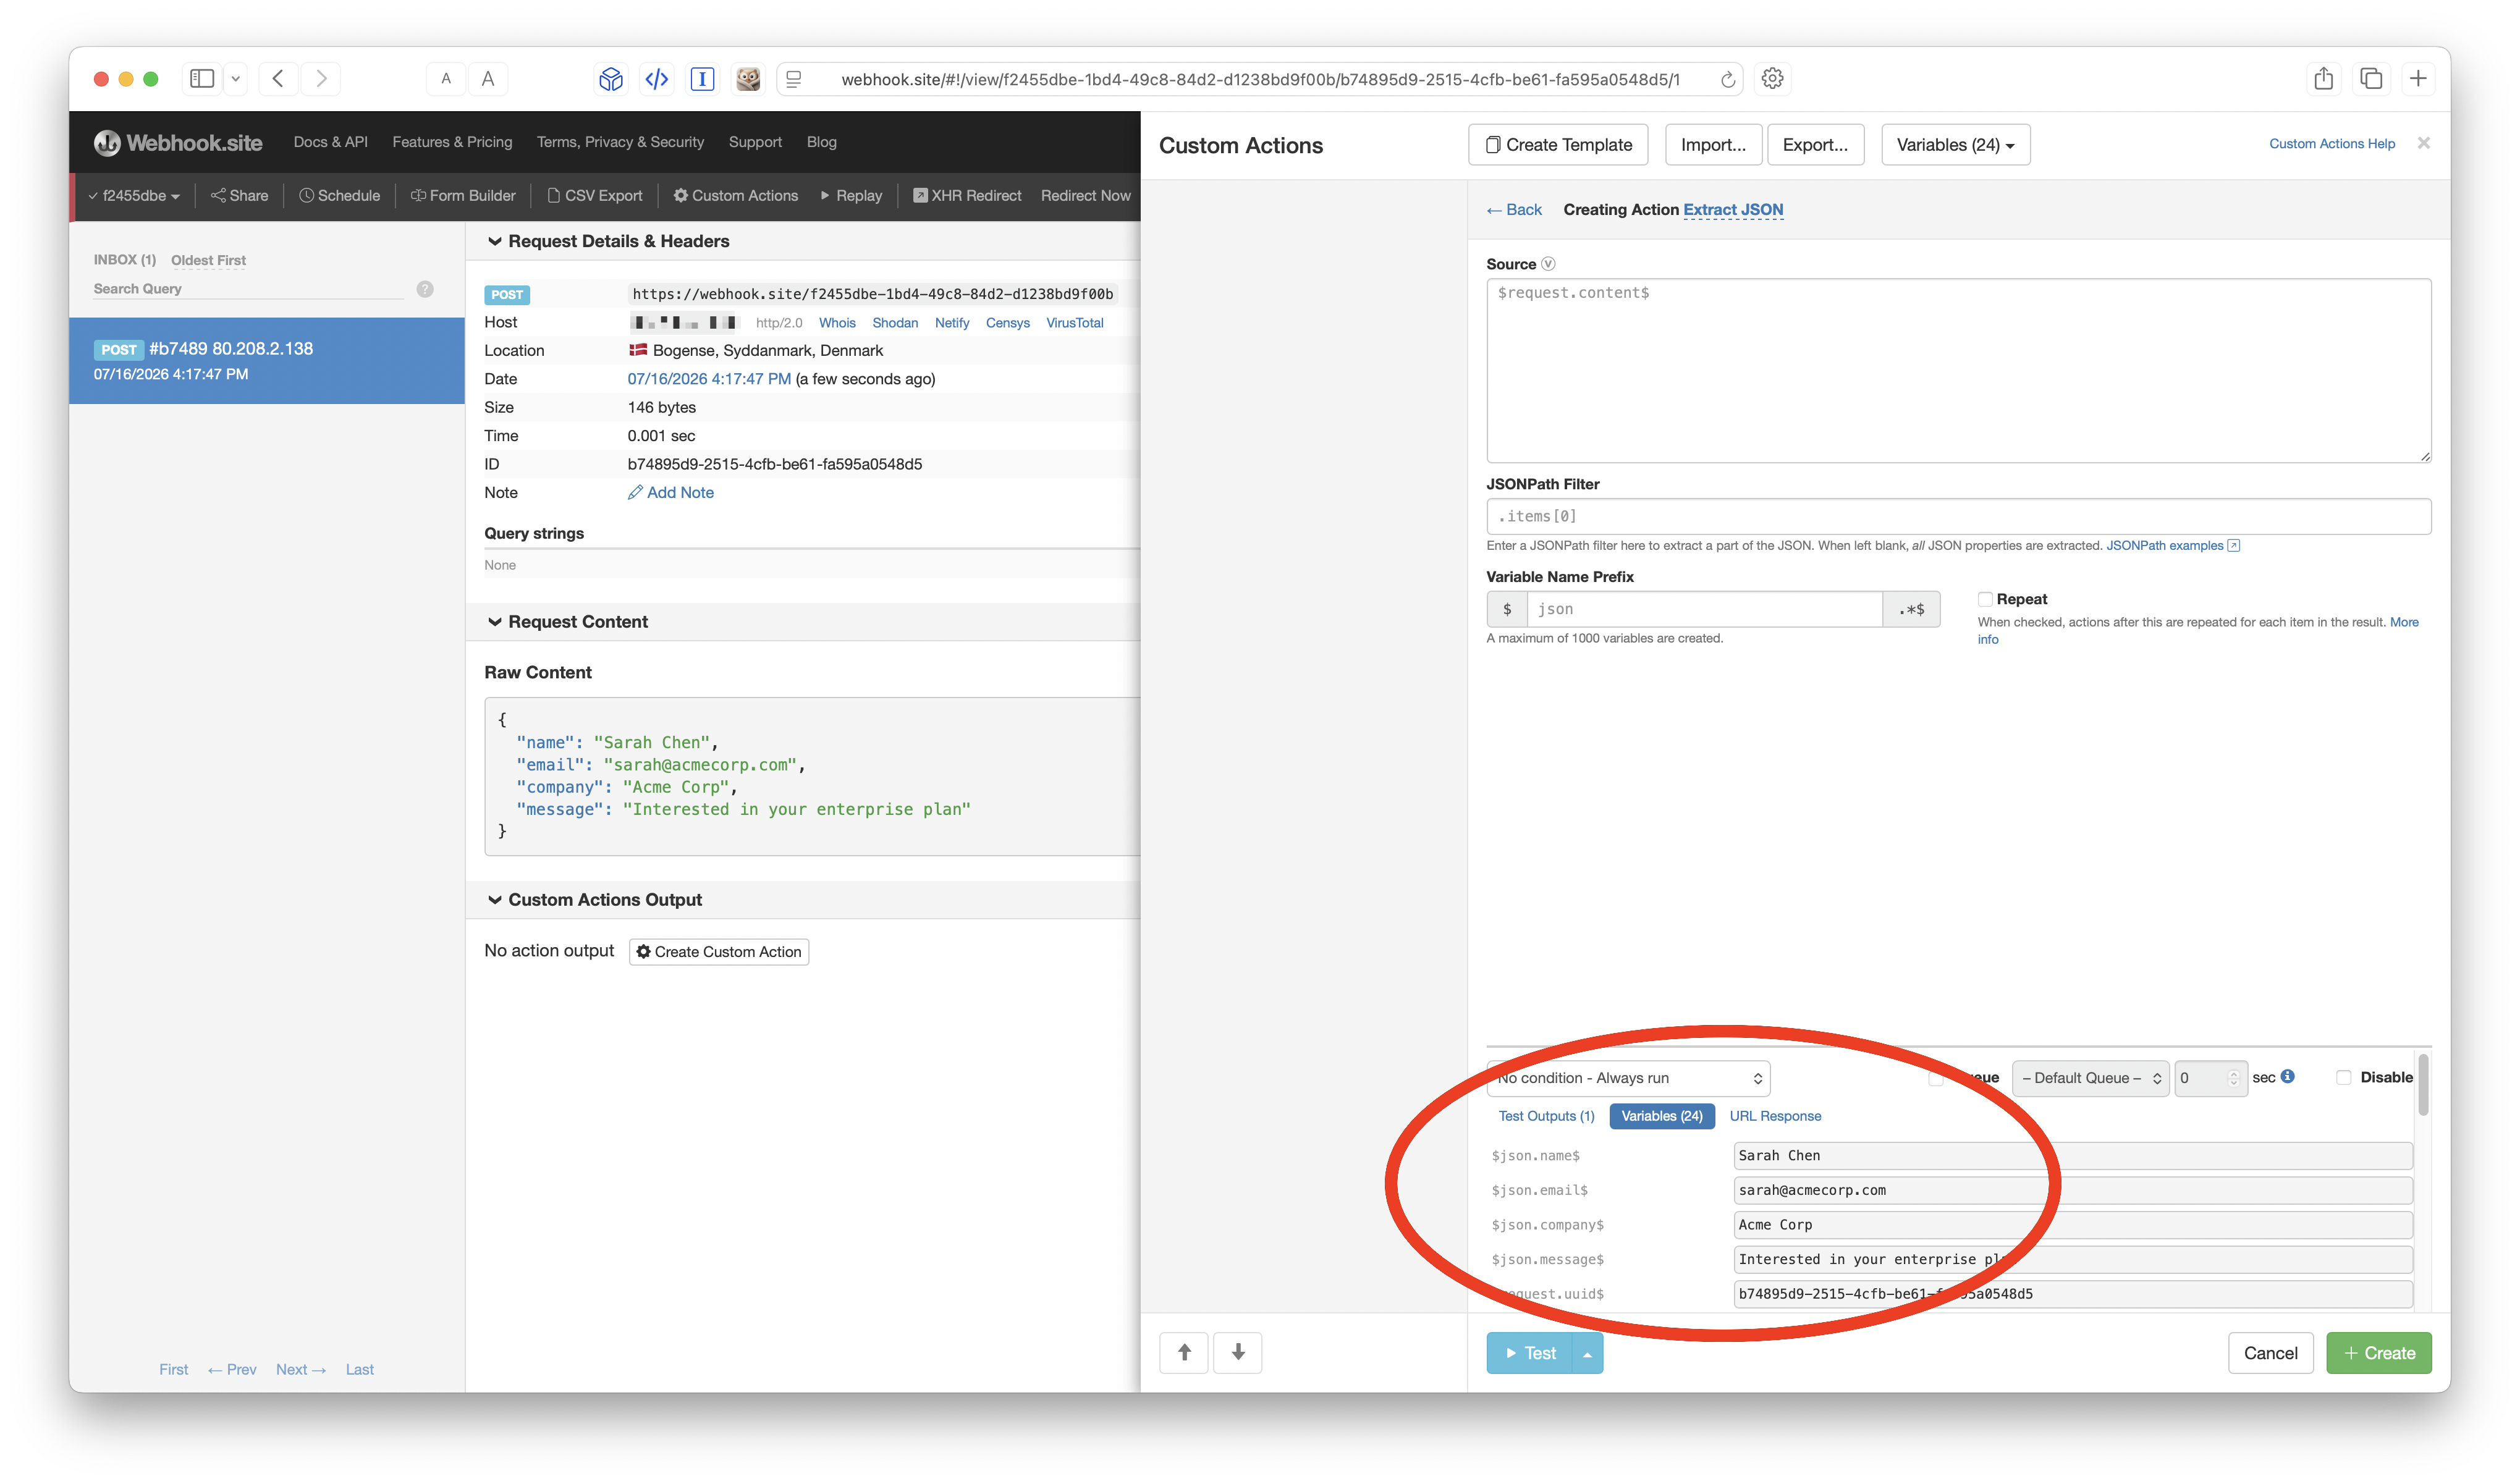Screen dimensions: 2520x1484
Task: Click the Cancel button
Action: pos(2270,1353)
